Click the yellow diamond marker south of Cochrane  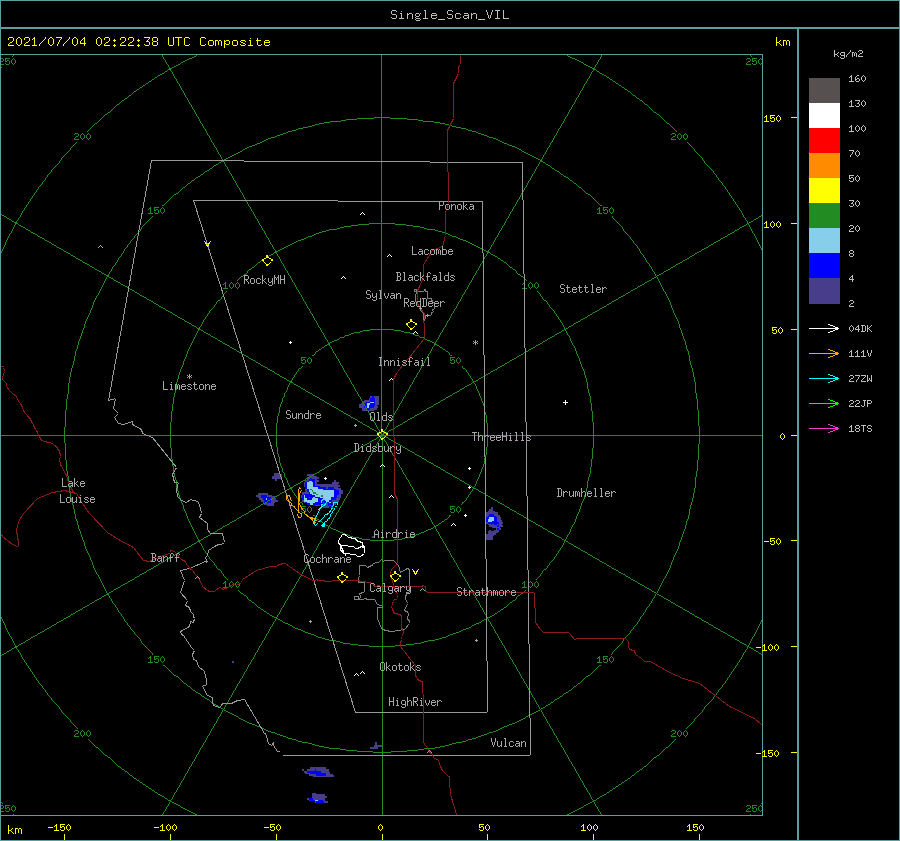click(x=342, y=577)
